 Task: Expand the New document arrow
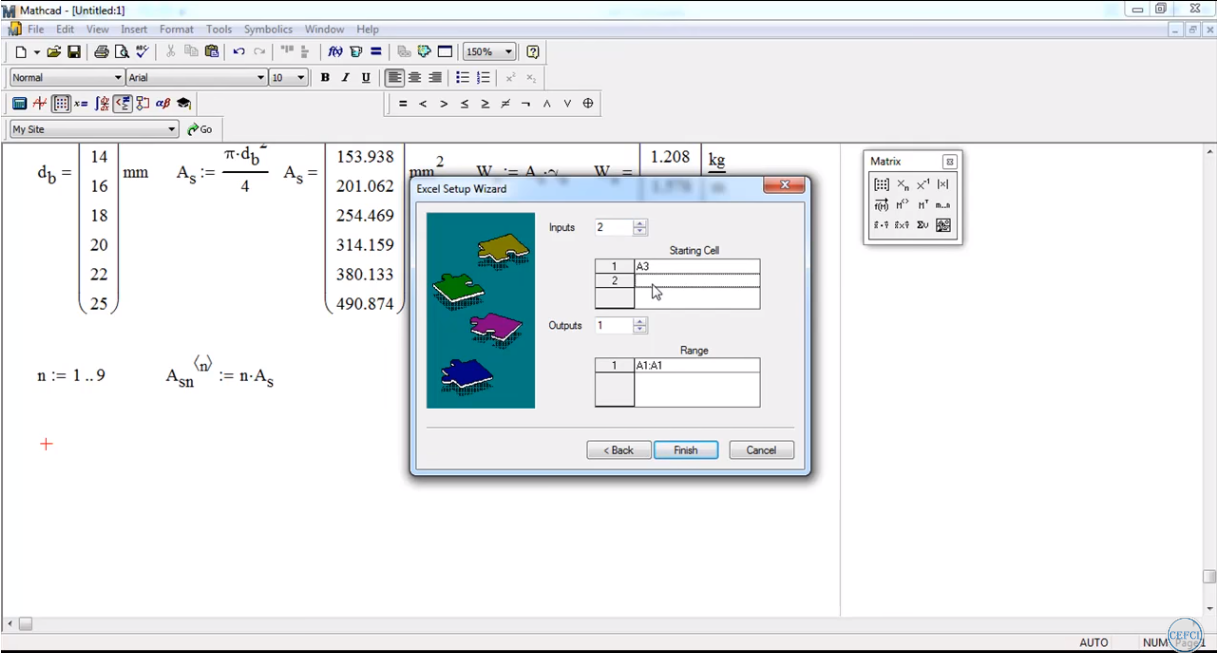click(37, 52)
